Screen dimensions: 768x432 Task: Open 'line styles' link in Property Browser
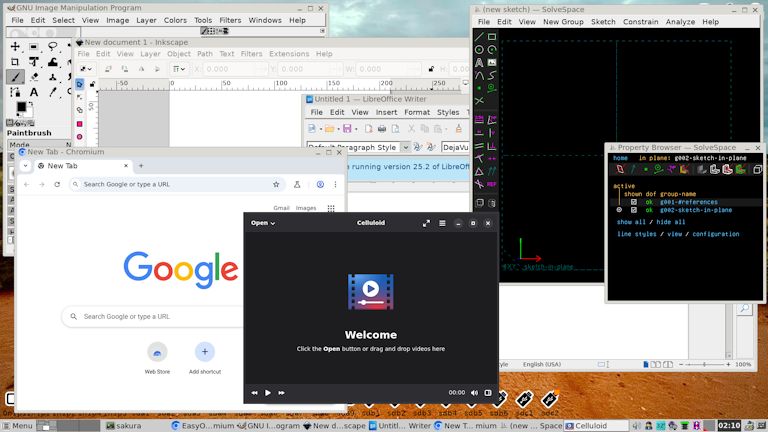[x=636, y=234]
